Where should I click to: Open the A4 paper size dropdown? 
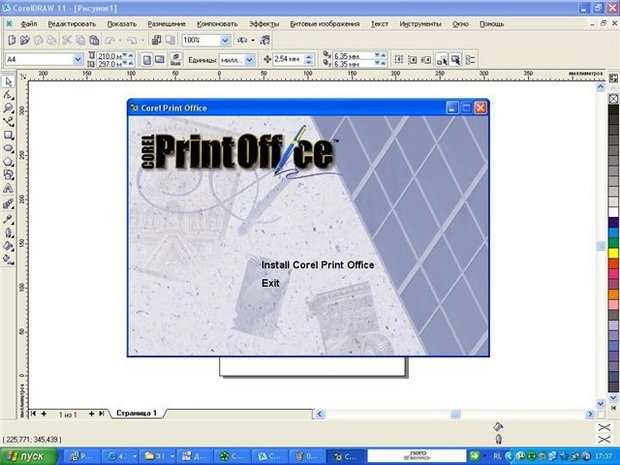pos(78,59)
